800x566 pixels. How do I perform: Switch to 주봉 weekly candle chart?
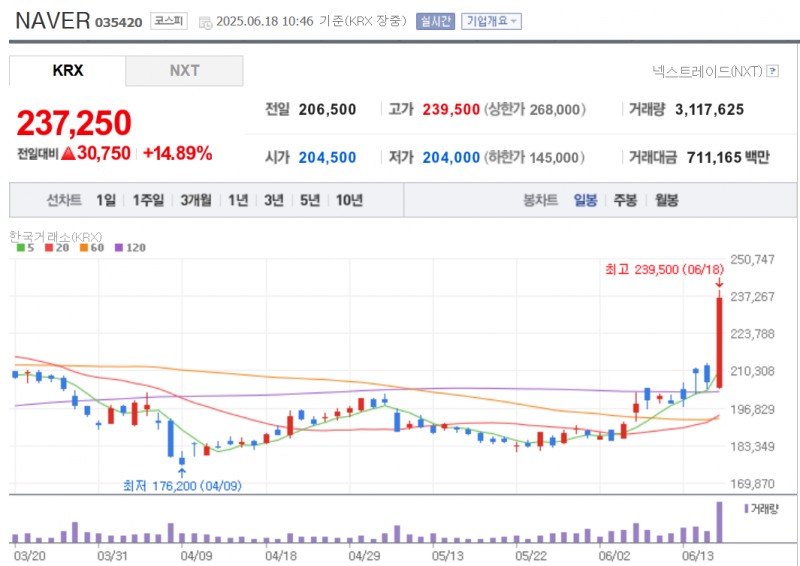(x=625, y=200)
